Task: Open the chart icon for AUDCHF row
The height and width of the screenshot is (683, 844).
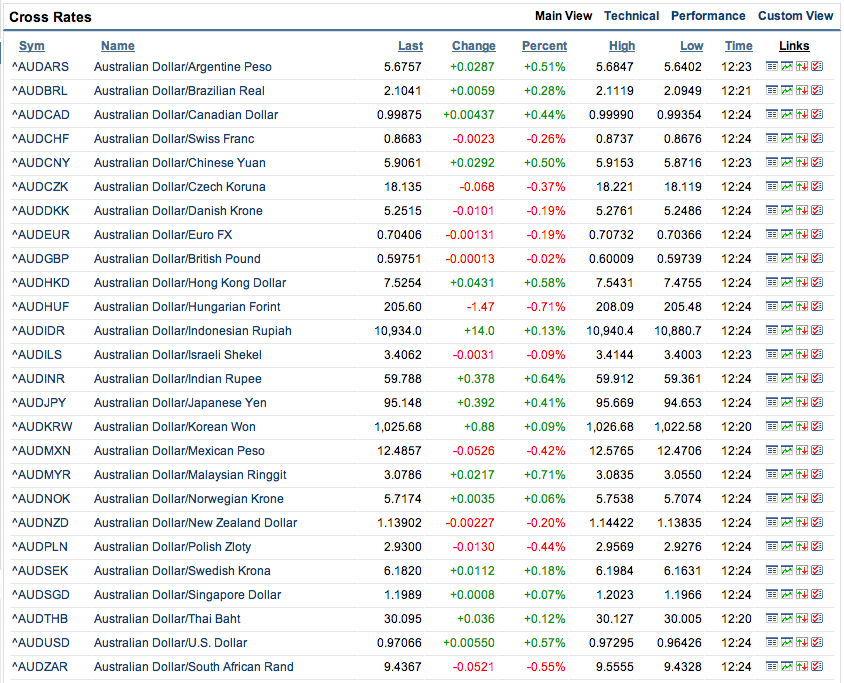Action: point(787,139)
